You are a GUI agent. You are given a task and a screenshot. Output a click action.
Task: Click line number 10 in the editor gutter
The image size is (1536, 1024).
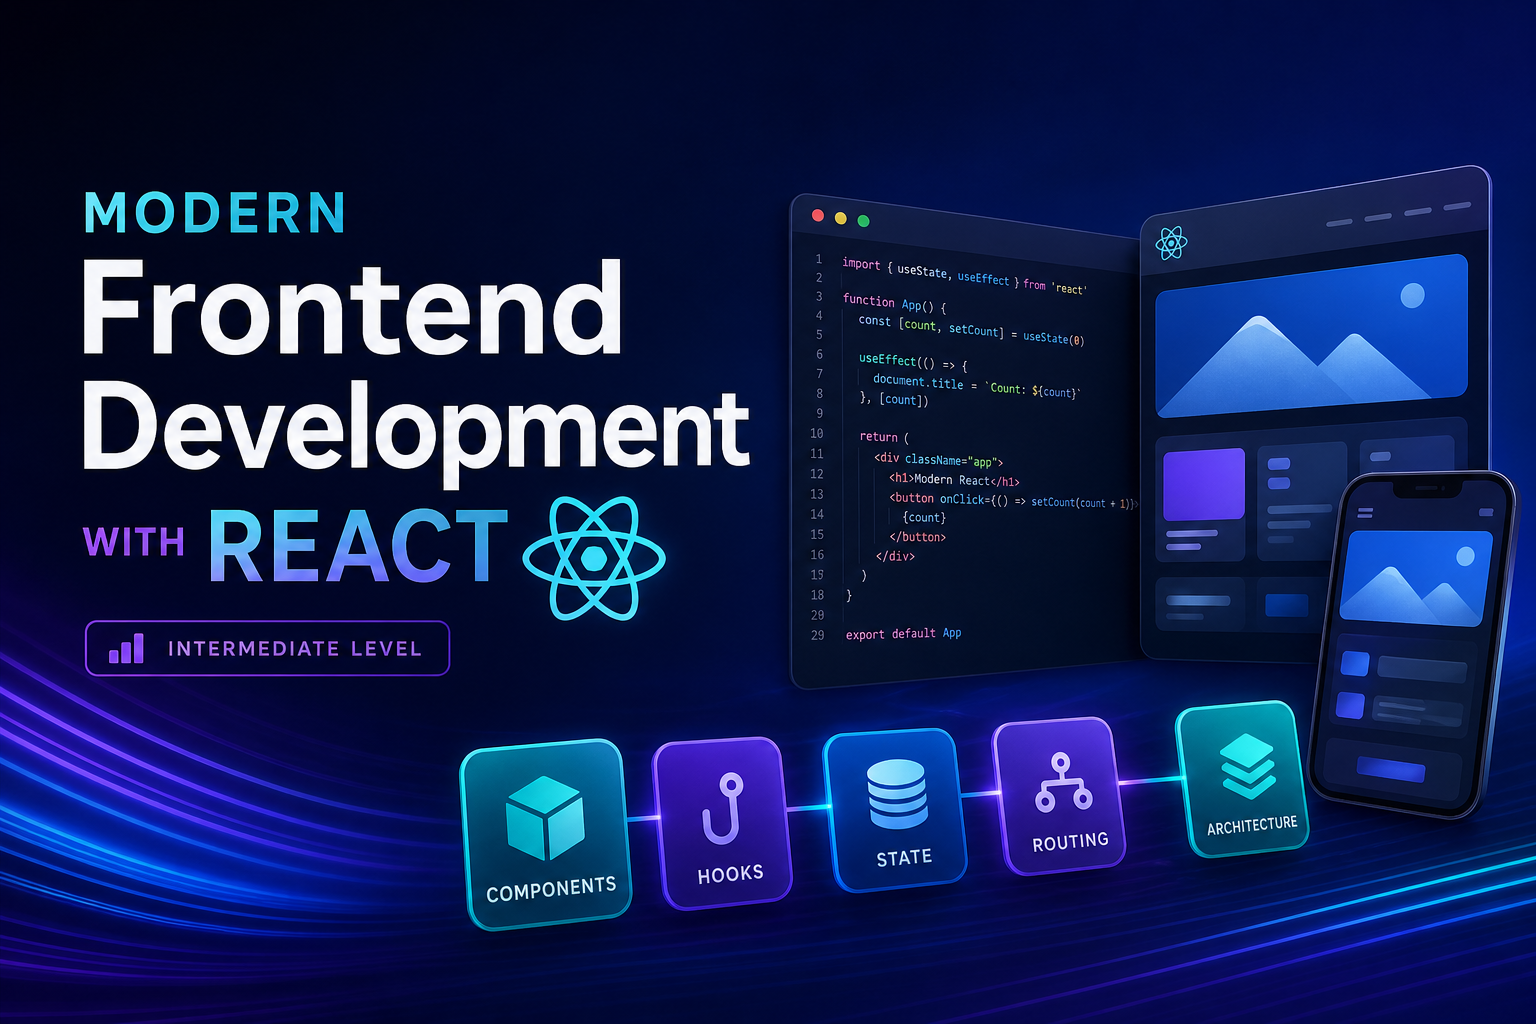tap(817, 433)
